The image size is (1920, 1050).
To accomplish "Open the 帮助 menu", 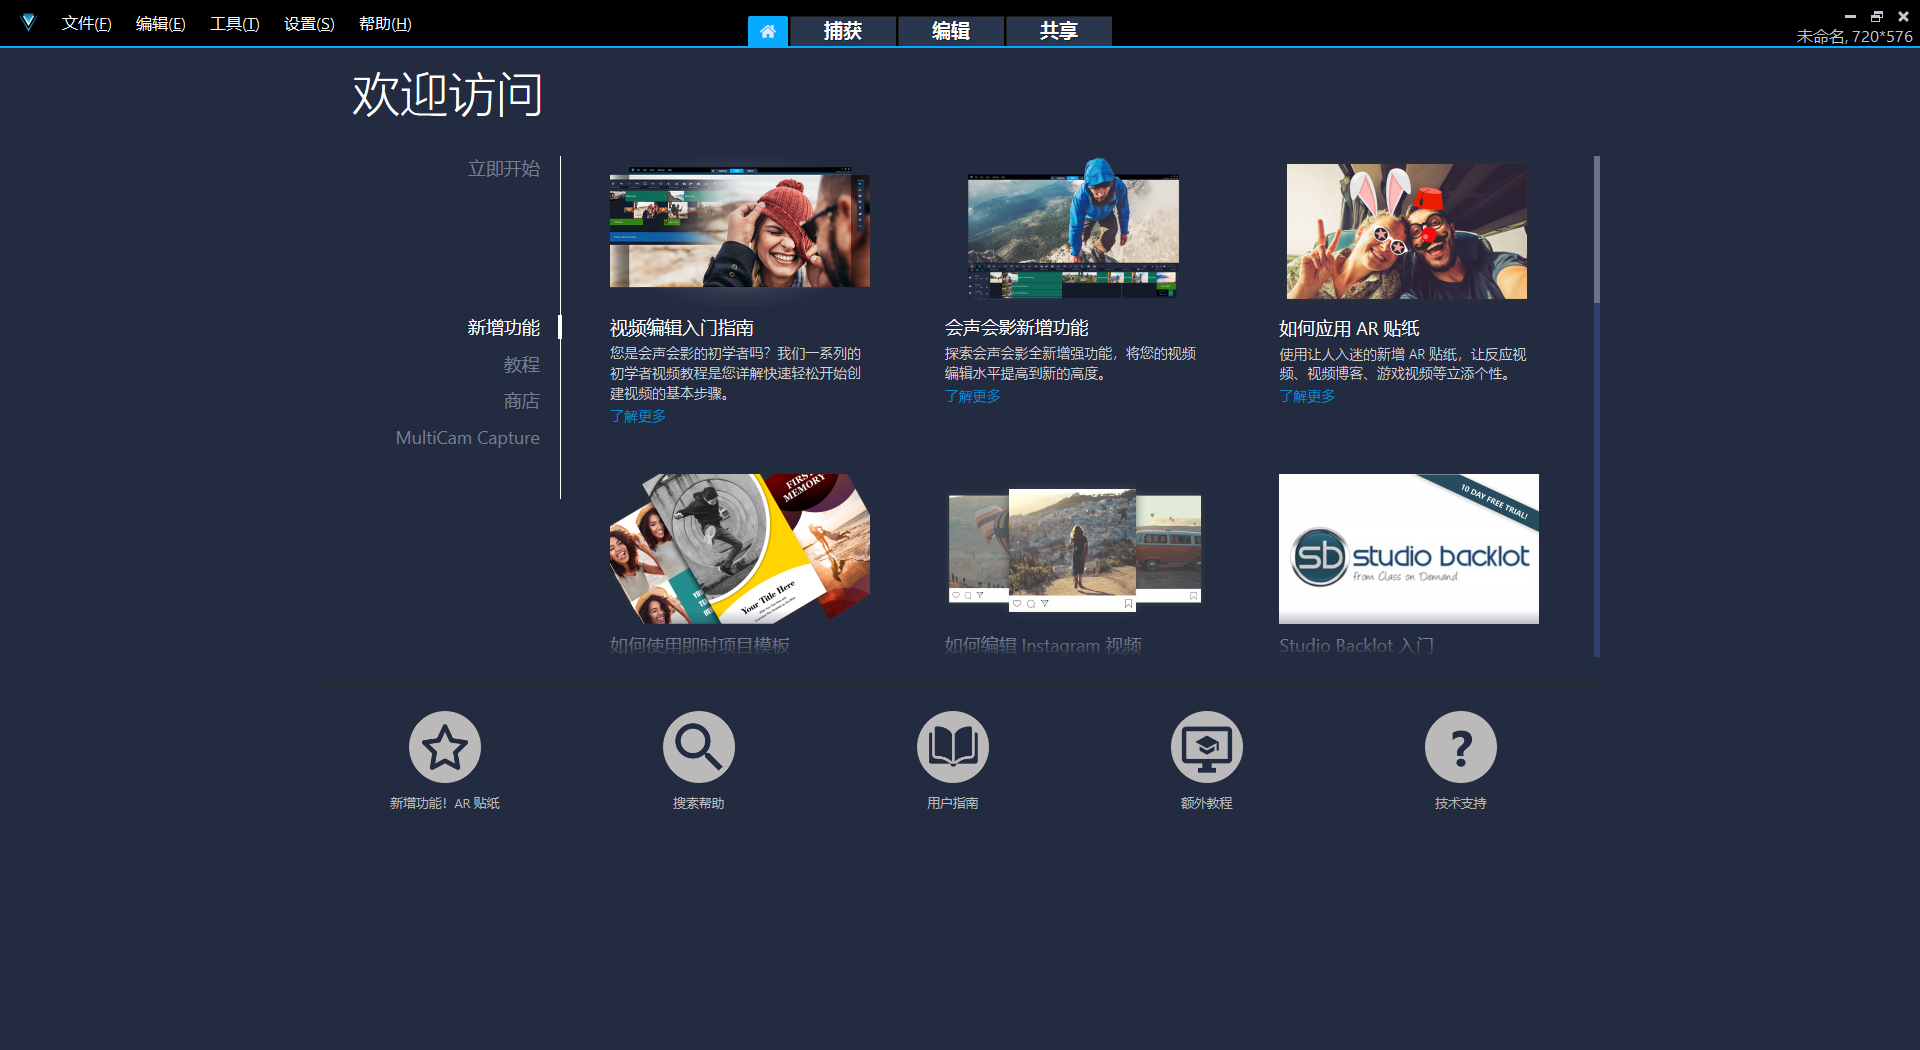I will (x=383, y=23).
